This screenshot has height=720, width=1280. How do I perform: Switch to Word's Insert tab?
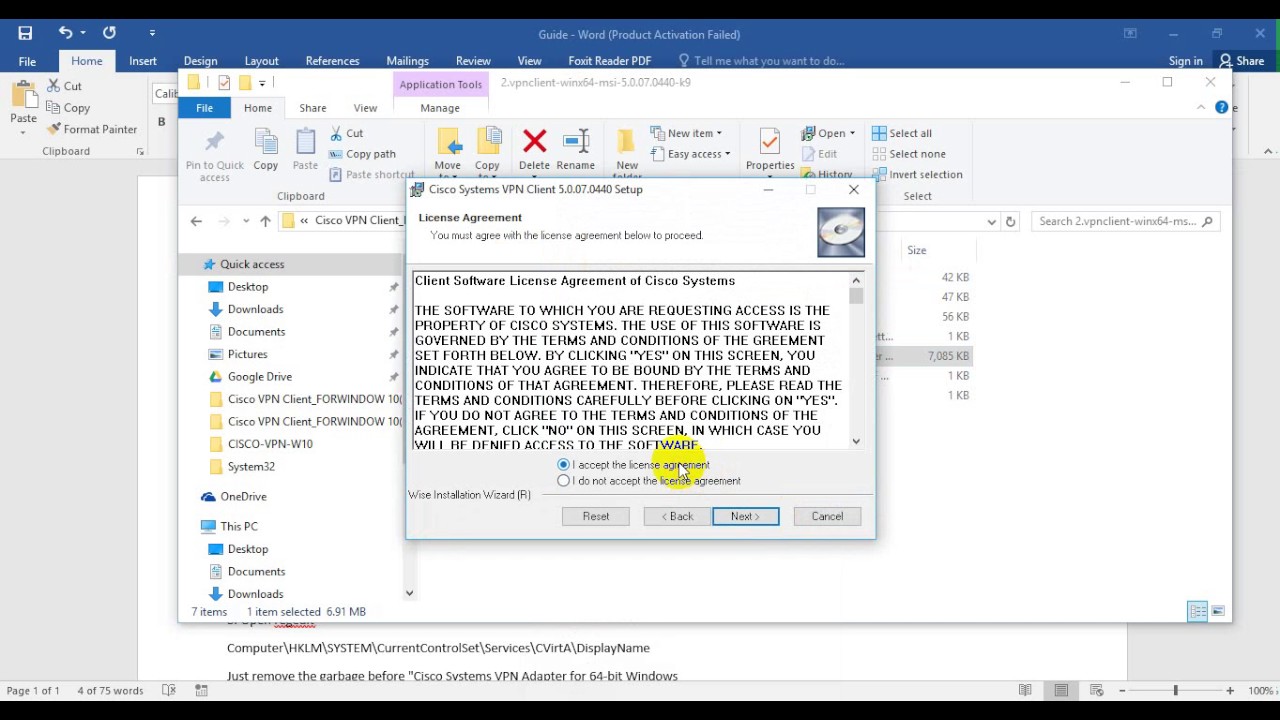click(143, 61)
